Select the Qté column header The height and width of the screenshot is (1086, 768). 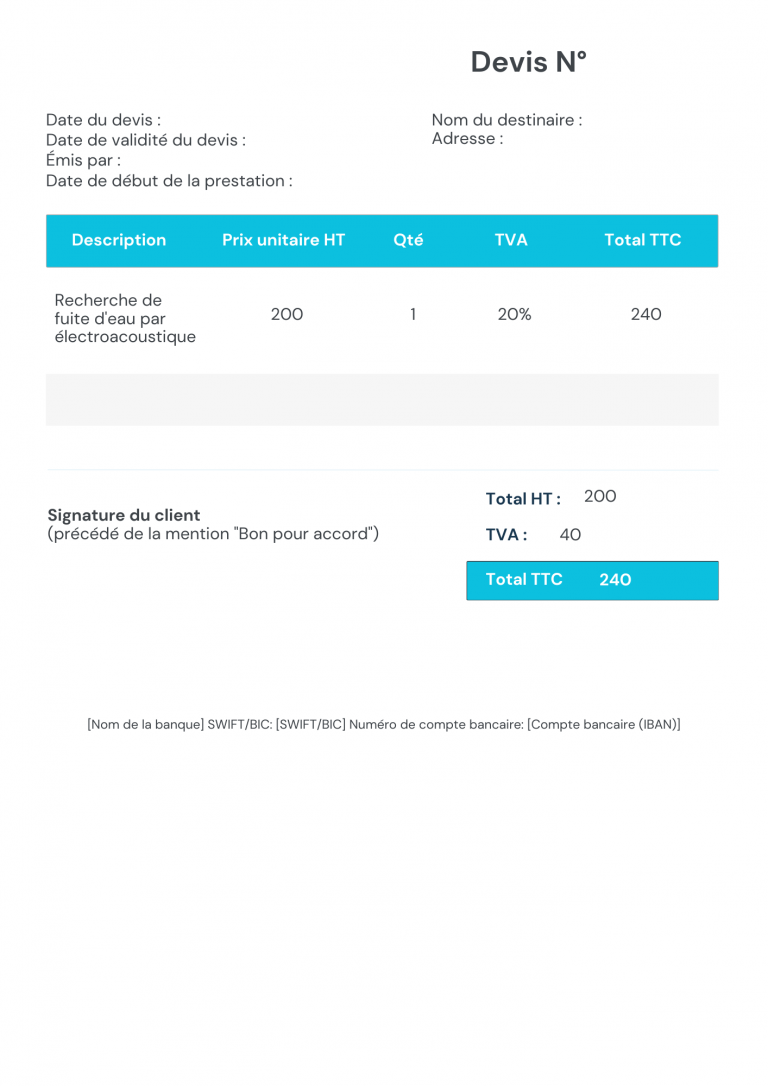tap(408, 240)
